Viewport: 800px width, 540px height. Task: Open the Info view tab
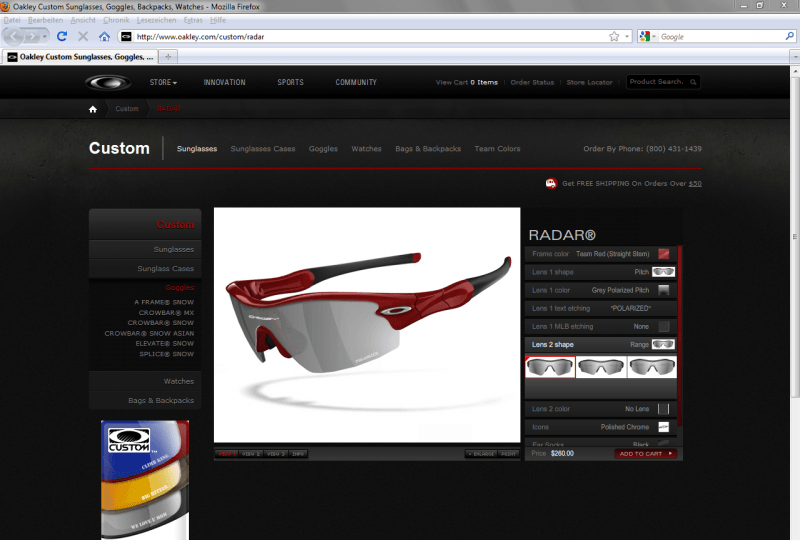pyautogui.click(x=299, y=454)
